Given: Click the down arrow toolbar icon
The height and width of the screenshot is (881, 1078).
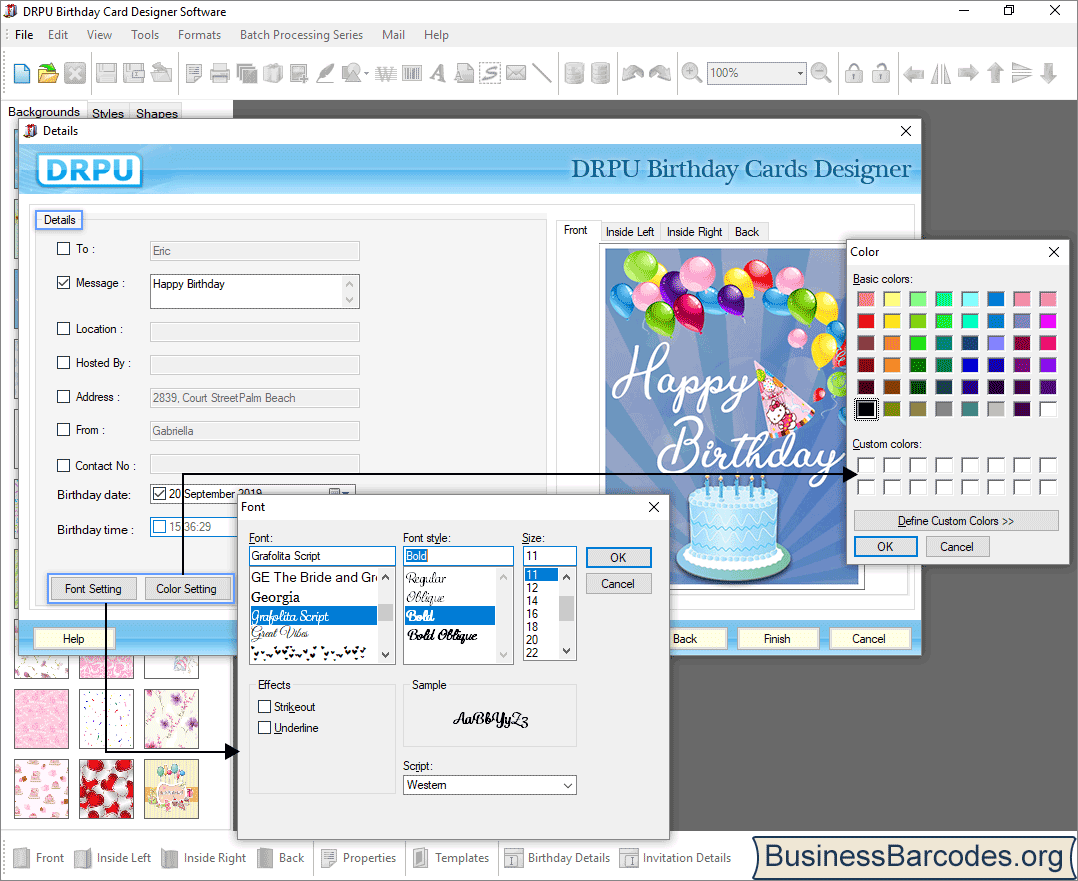Looking at the screenshot, I should click(x=1048, y=73).
